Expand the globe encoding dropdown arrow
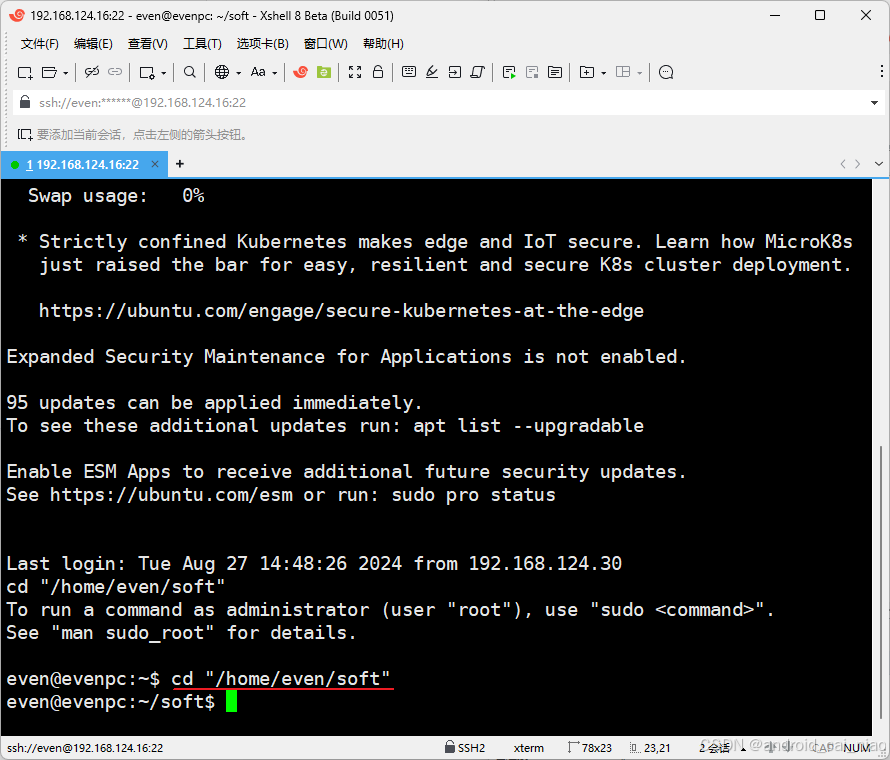This screenshot has height=760, width=890. (238, 73)
